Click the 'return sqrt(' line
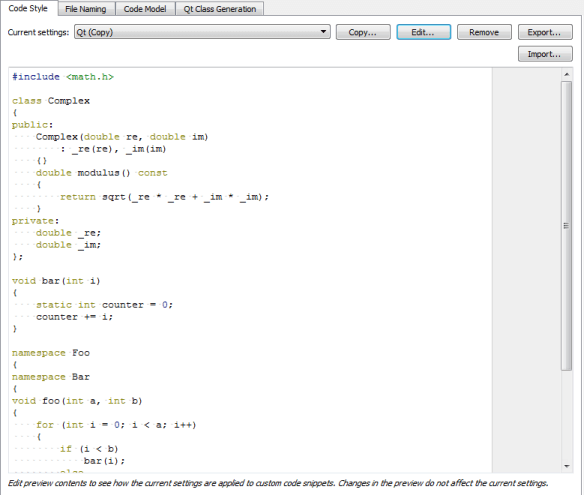584x495 pixels. pyautogui.click(x=164, y=197)
